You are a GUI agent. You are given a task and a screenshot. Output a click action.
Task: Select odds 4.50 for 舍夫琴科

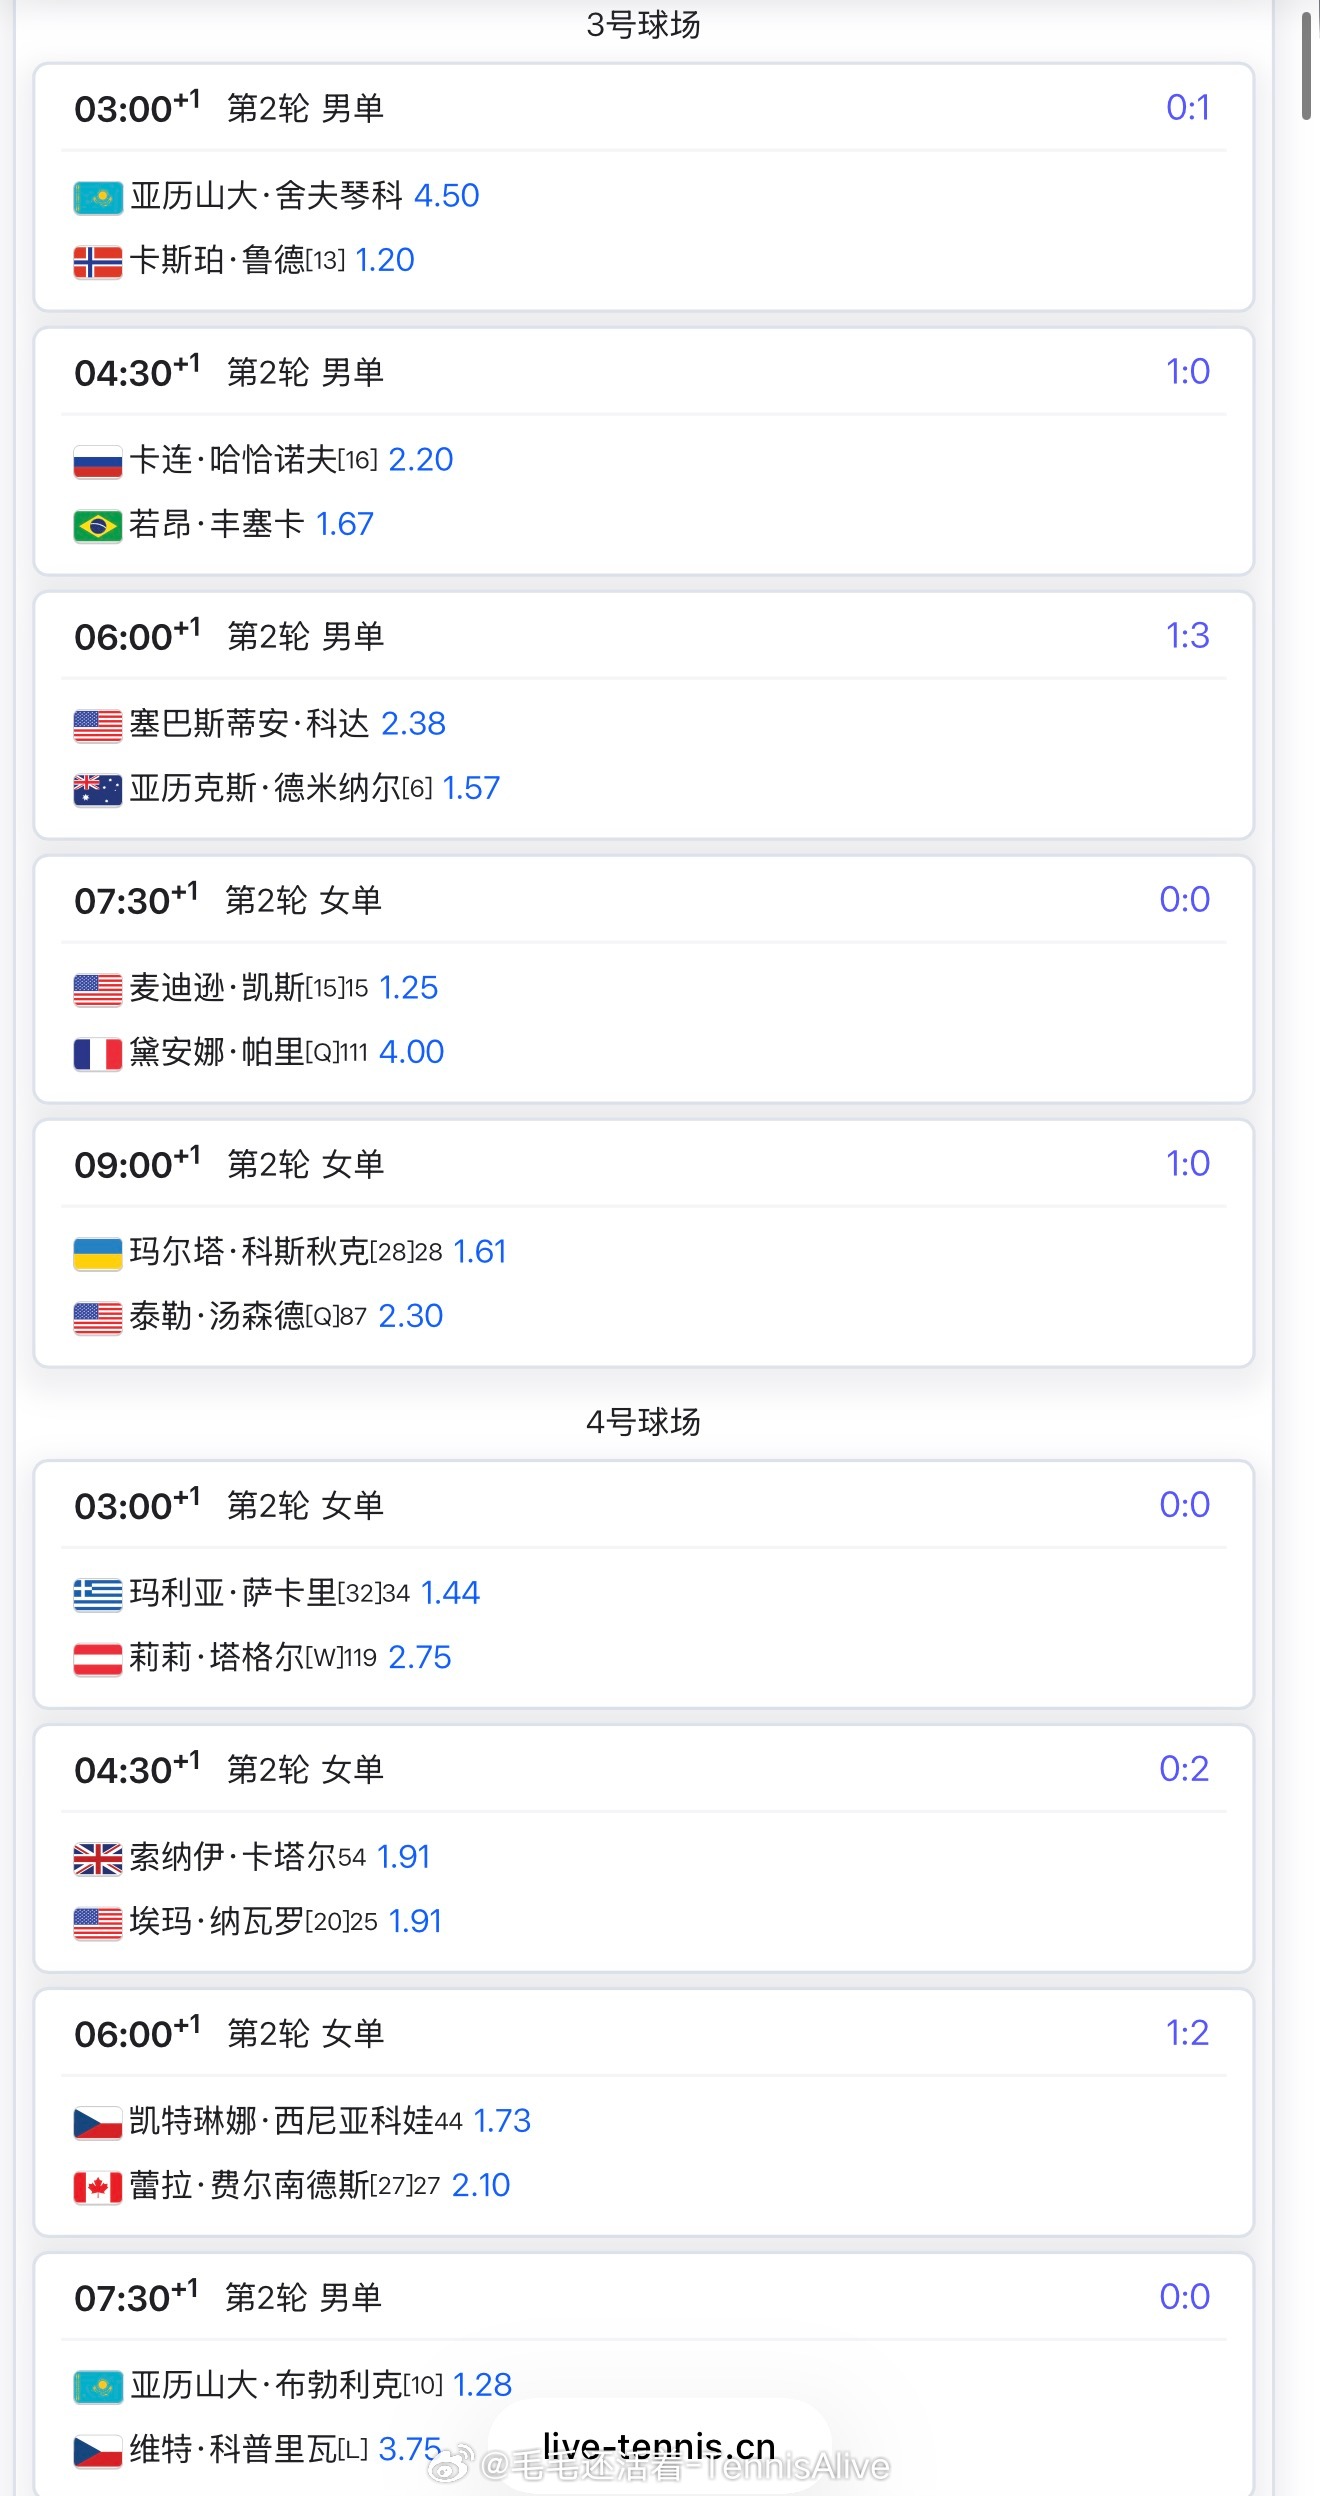[446, 196]
